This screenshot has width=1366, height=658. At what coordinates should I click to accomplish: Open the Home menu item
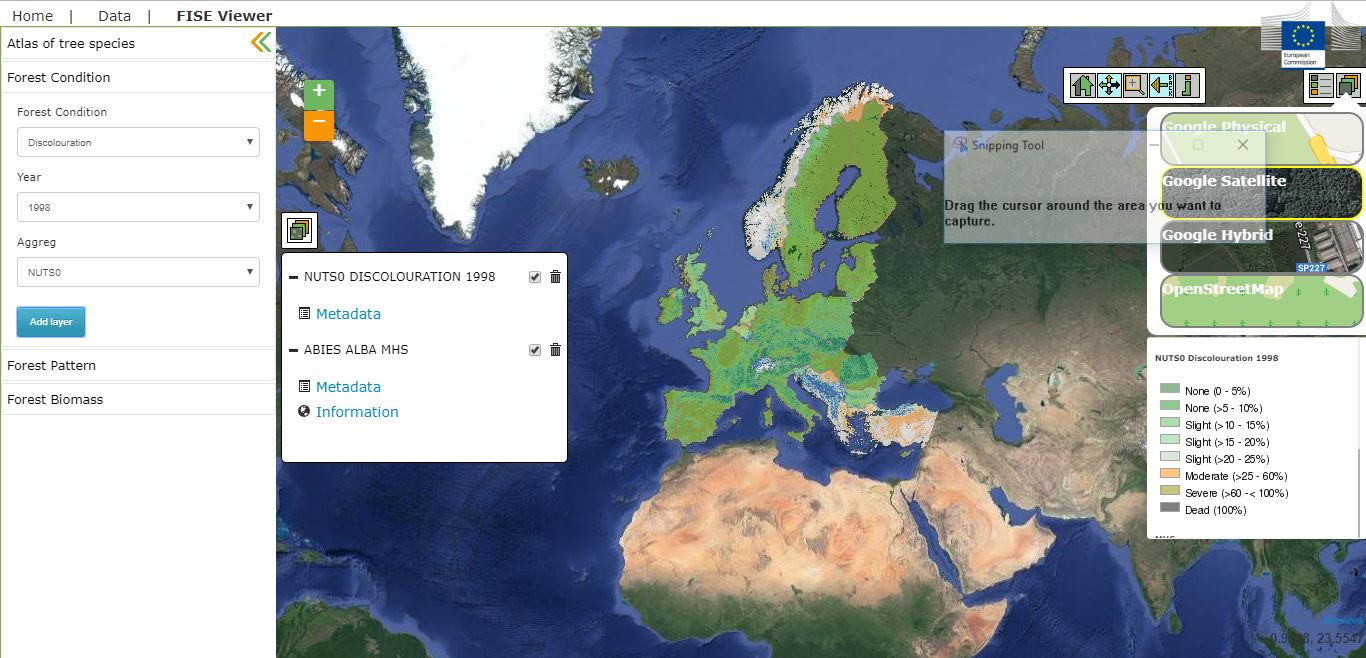[x=32, y=16]
